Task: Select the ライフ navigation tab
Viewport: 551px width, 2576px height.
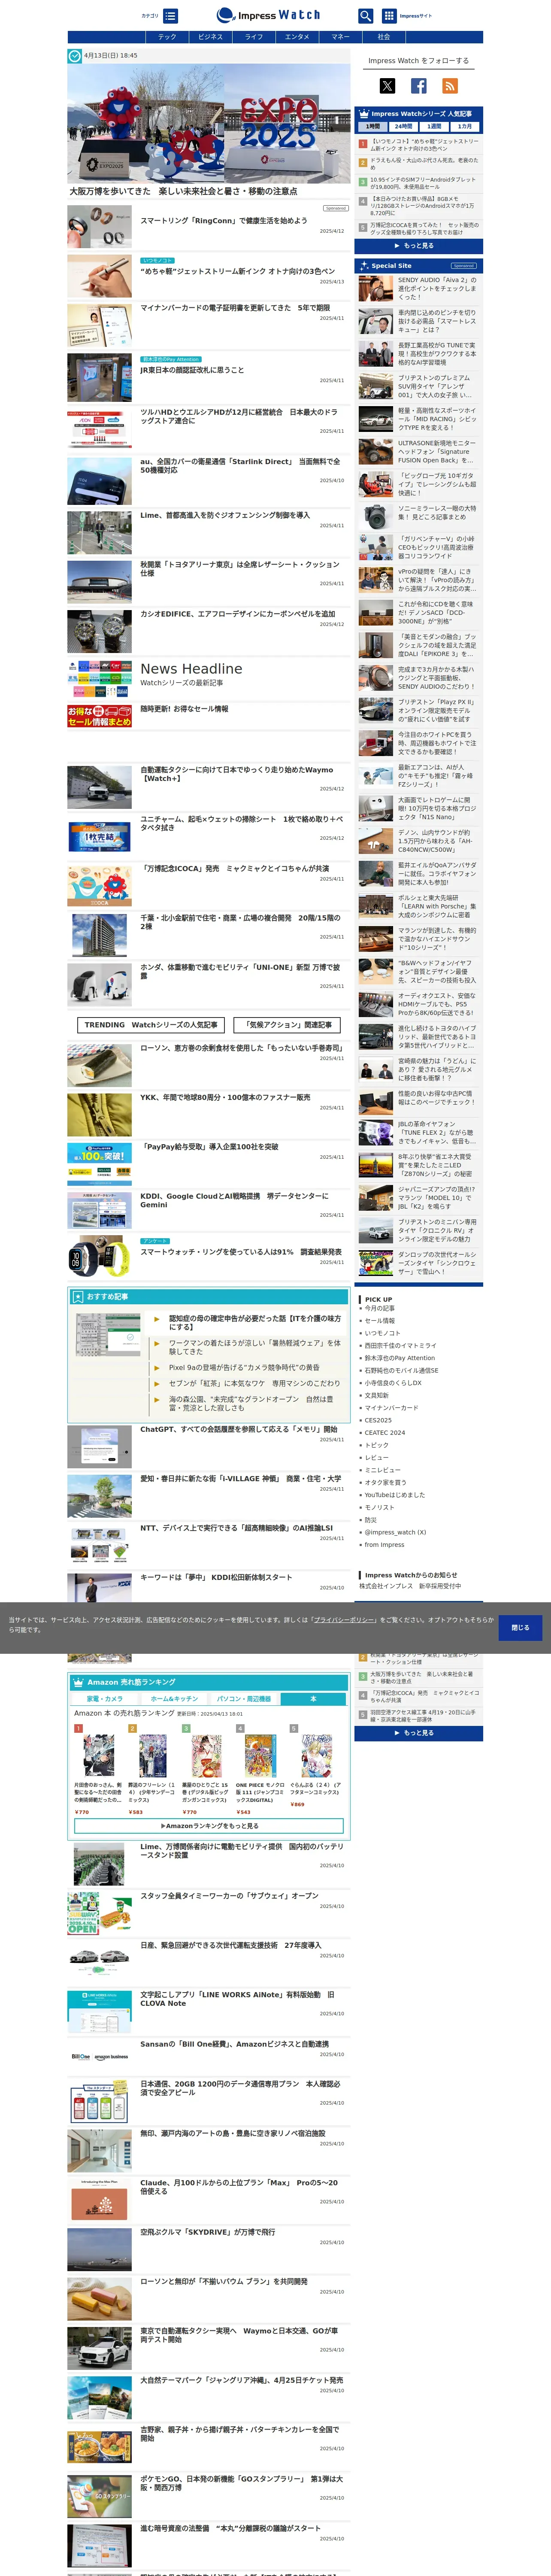Action: [254, 37]
